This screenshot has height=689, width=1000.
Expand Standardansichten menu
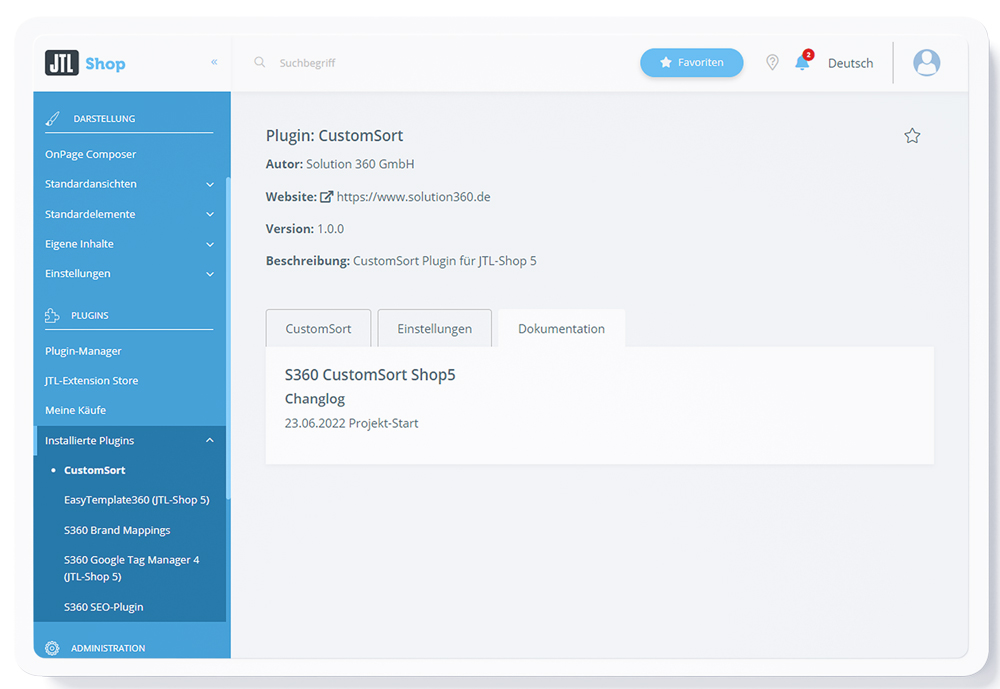click(129, 184)
